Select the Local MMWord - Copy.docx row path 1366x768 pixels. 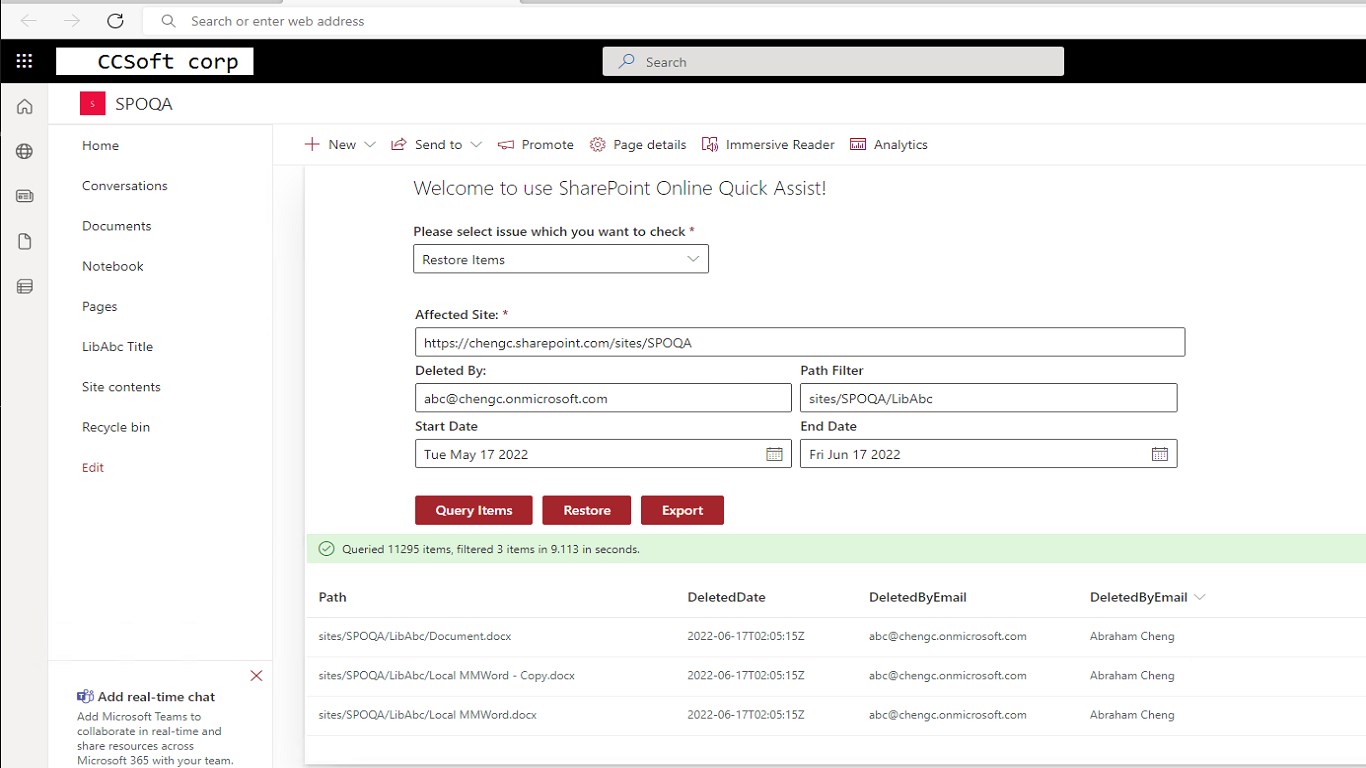[x=447, y=675]
